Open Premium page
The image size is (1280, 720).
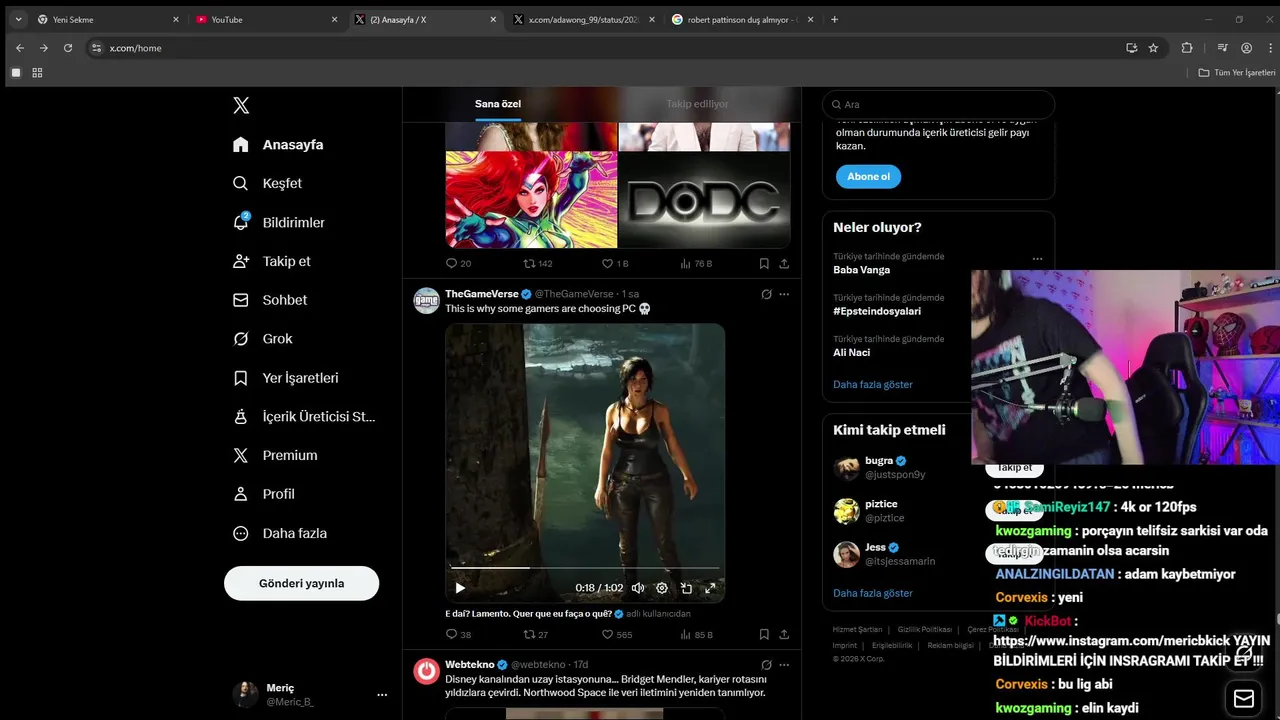point(275,455)
